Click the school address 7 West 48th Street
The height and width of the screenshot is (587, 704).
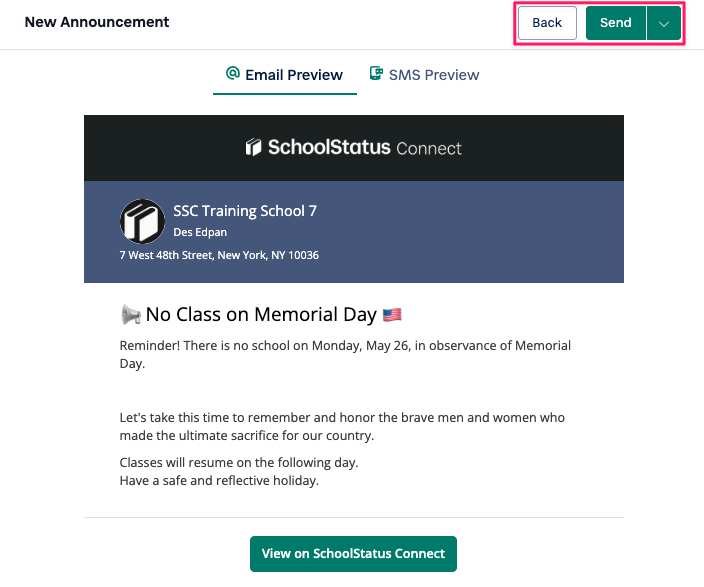pyautogui.click(x=219, y=255)
